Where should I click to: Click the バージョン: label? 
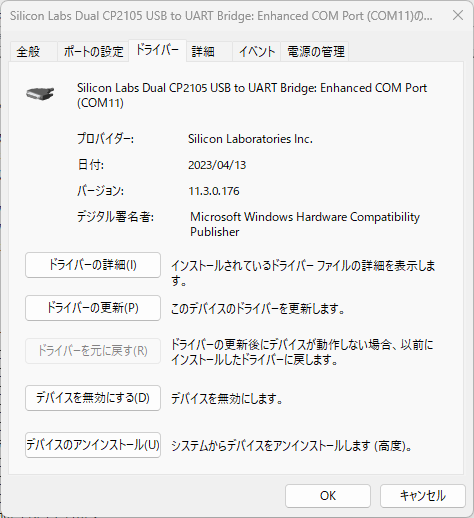click(x=100, y=191)
